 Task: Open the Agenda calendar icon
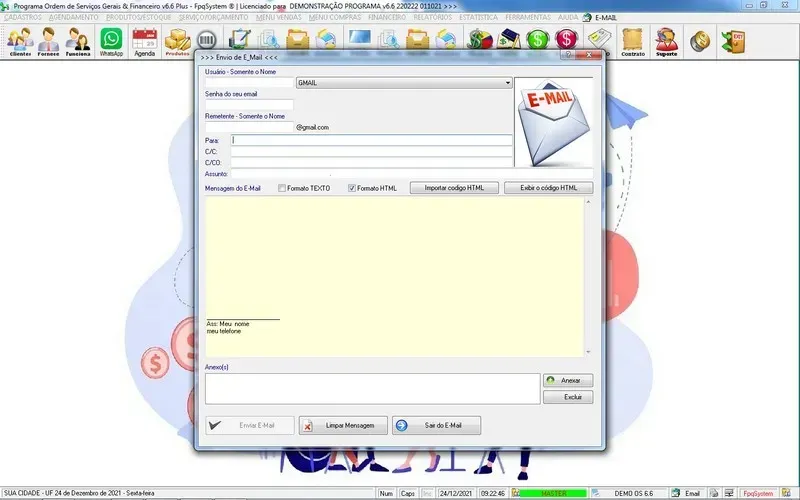(x=145, y=41)
